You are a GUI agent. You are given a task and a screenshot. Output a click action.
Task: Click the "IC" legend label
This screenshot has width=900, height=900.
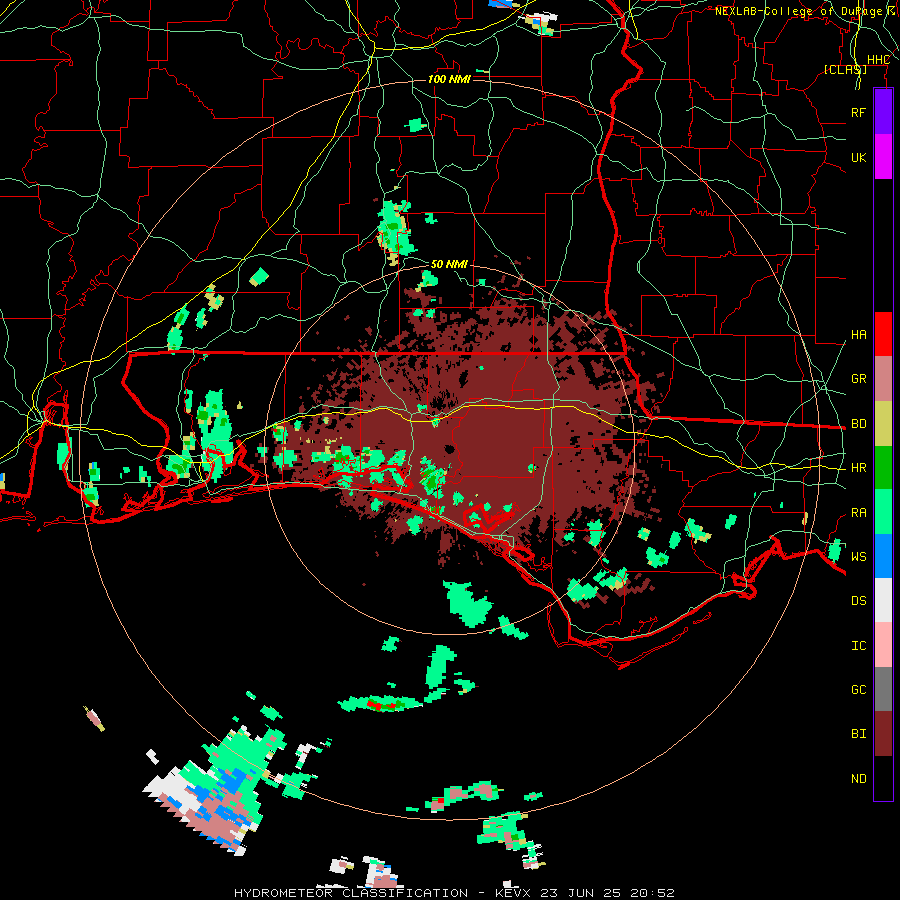coord(858,646)
